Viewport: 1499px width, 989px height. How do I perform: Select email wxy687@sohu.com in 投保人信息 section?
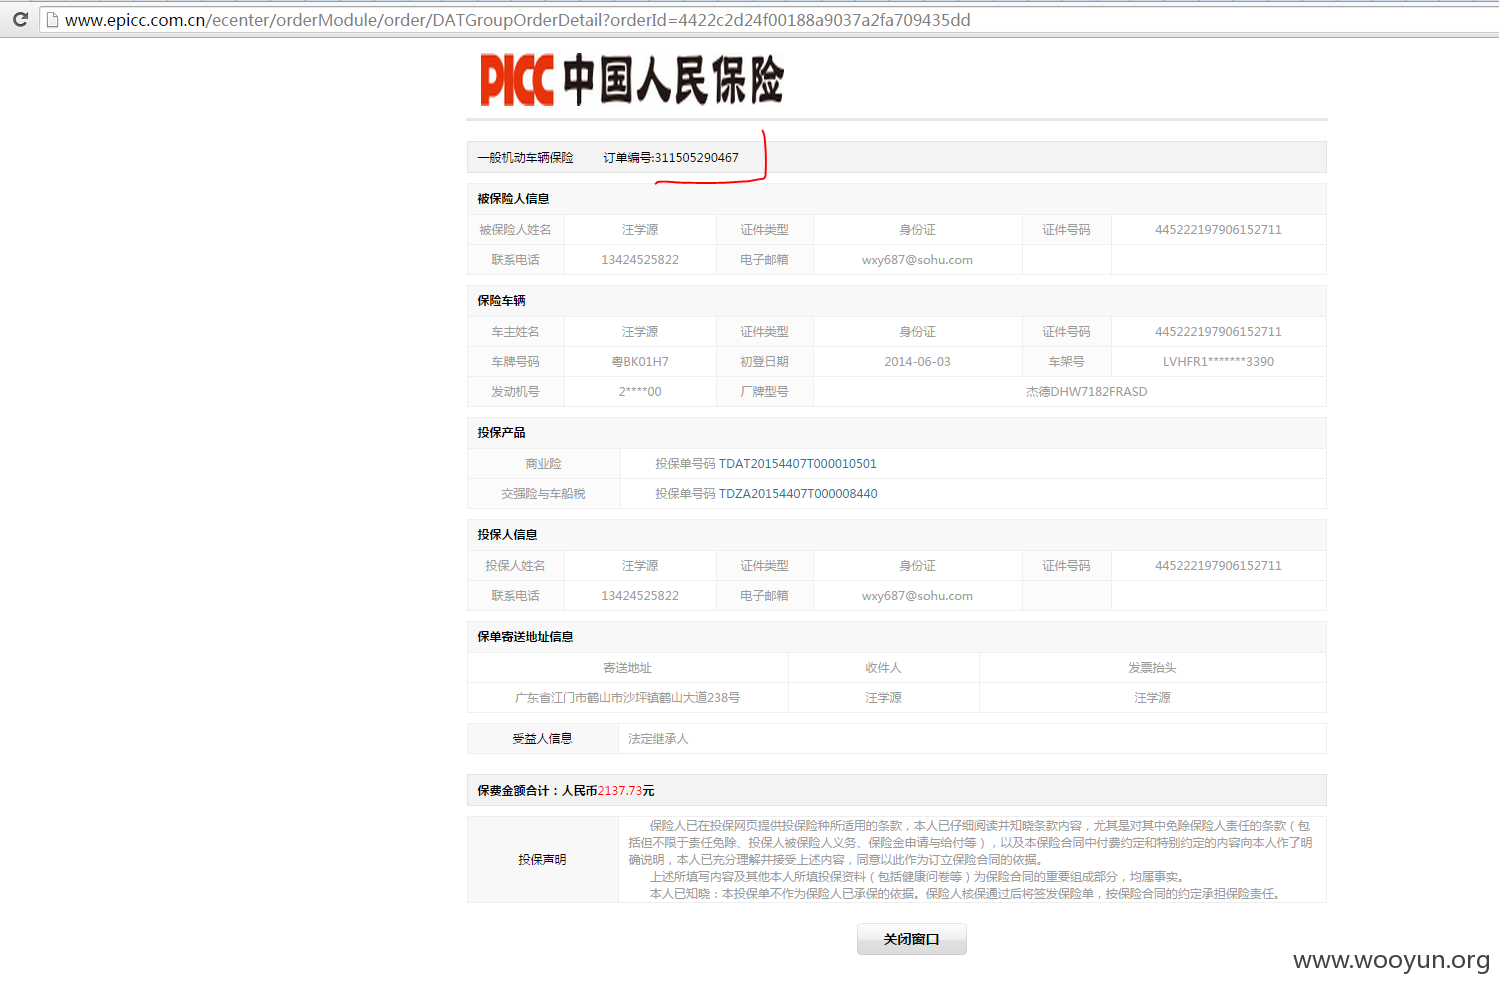pos(917,596)
